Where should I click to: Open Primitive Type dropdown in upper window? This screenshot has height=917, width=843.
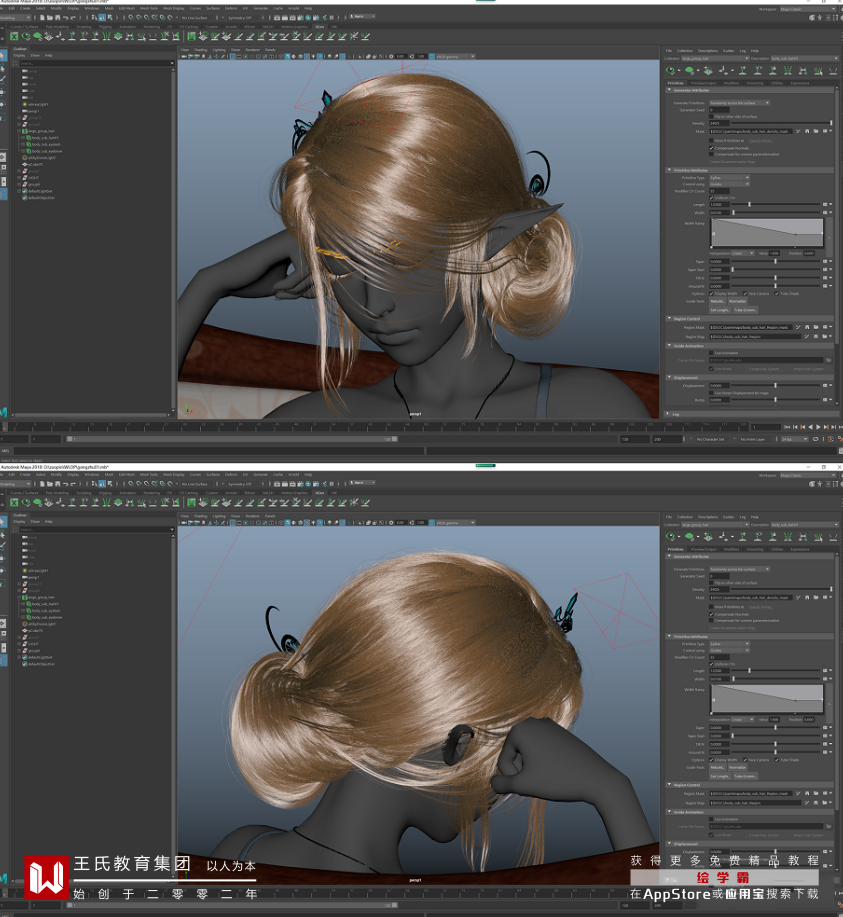[729, 177]
